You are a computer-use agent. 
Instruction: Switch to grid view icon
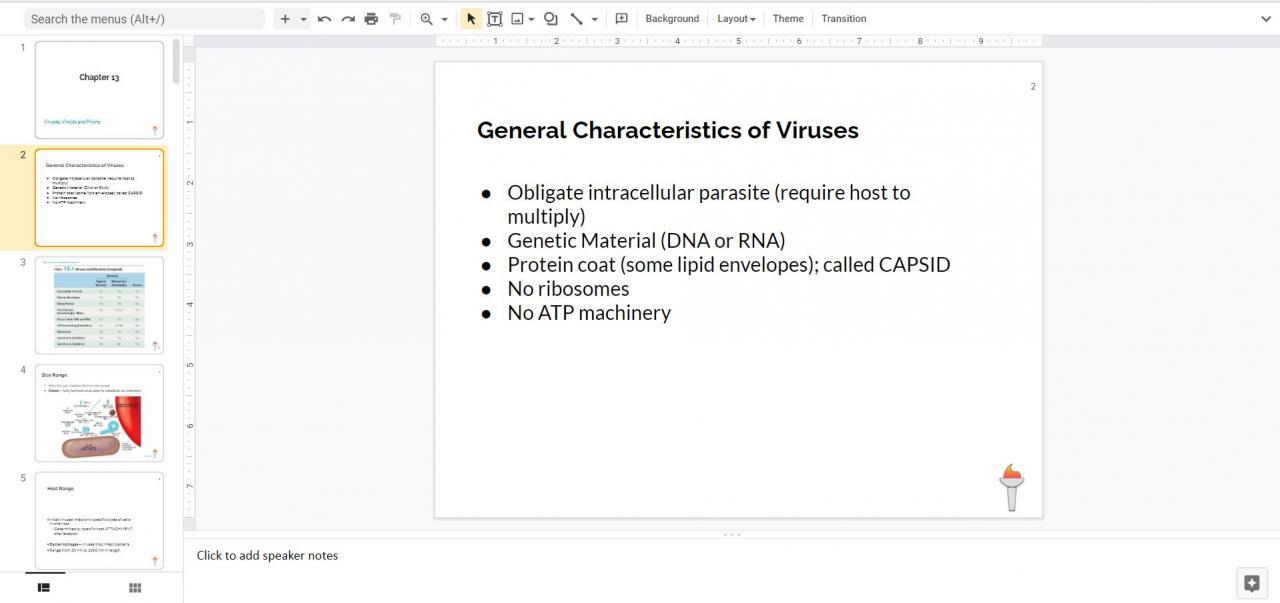tap(135, 588)
